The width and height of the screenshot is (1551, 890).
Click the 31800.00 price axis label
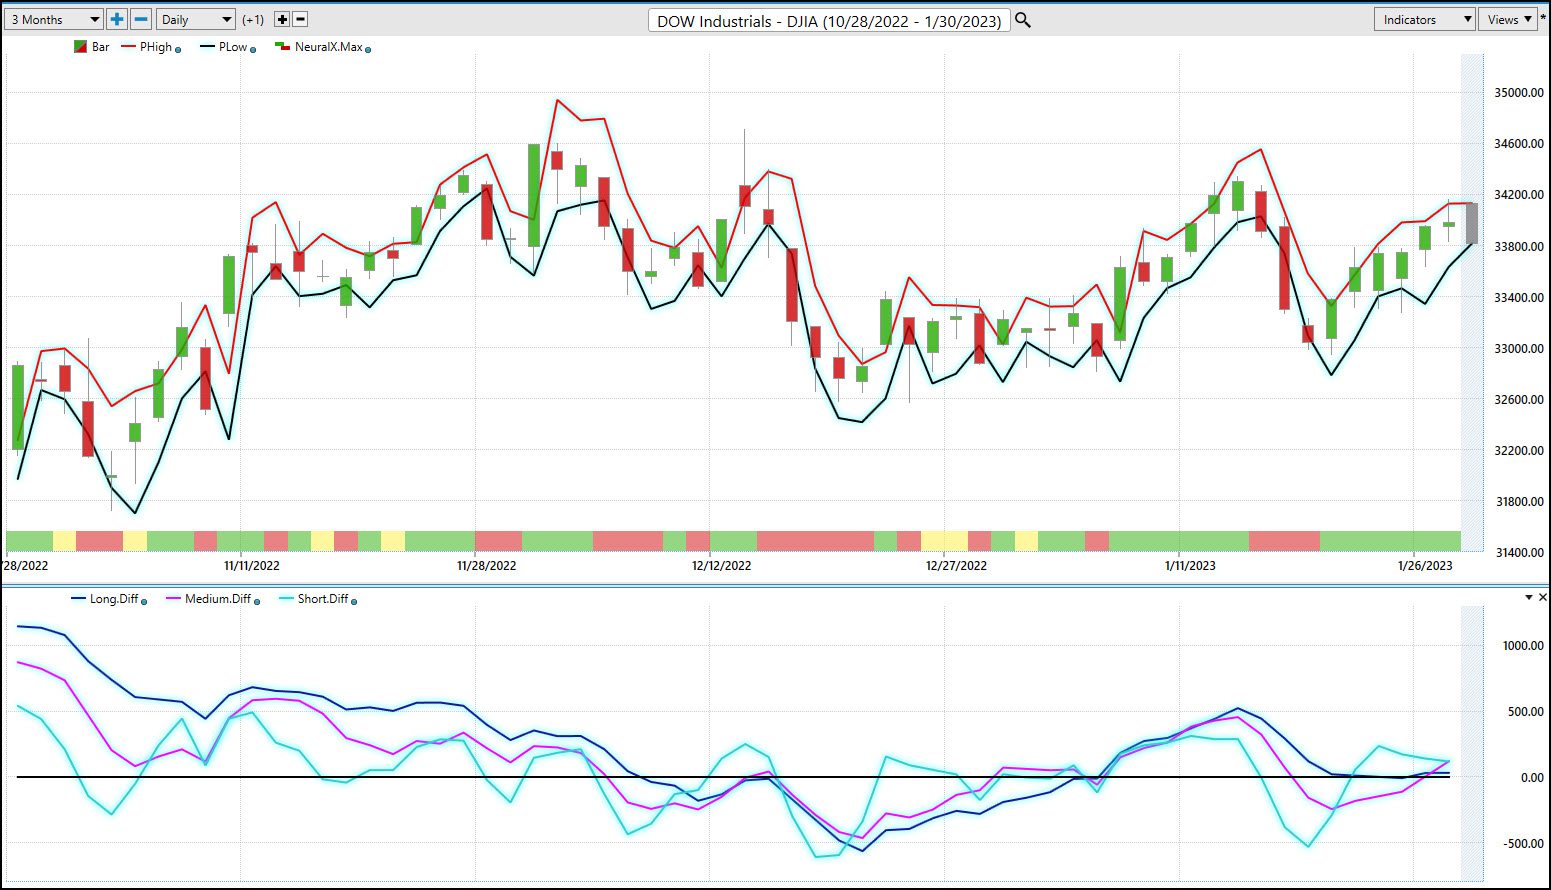click(1519, 502)
